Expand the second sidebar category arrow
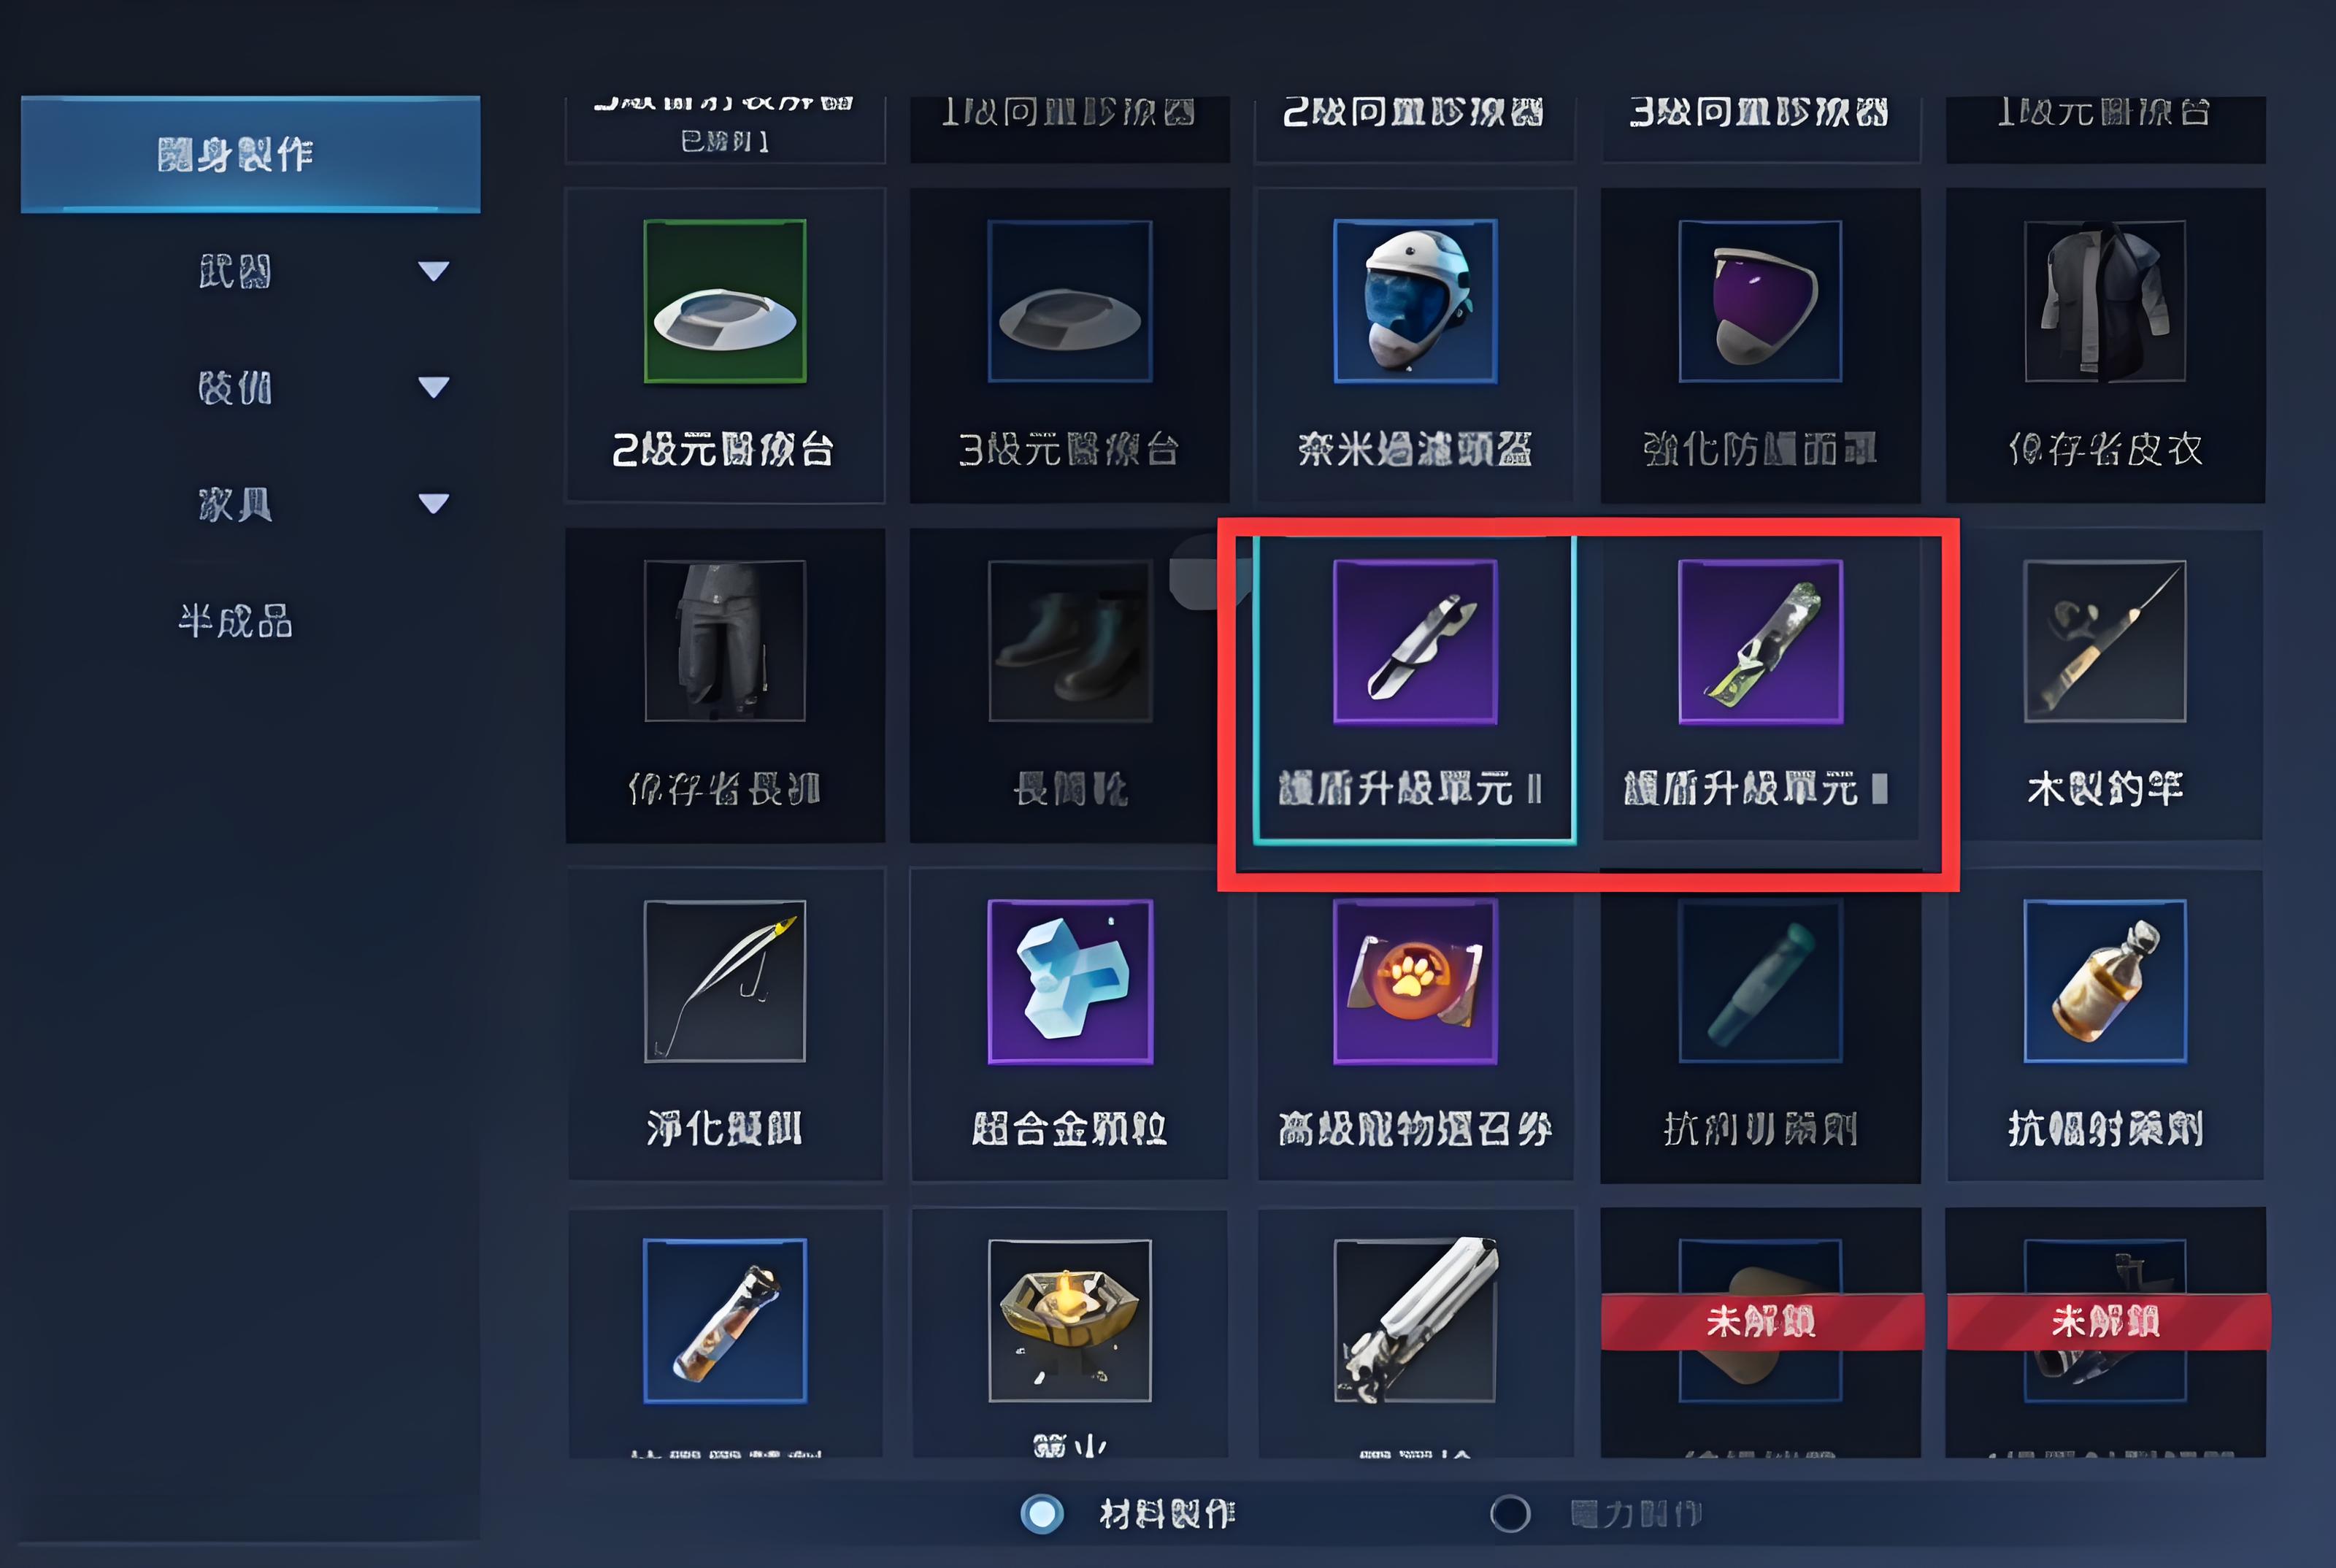 pos(433,387)
